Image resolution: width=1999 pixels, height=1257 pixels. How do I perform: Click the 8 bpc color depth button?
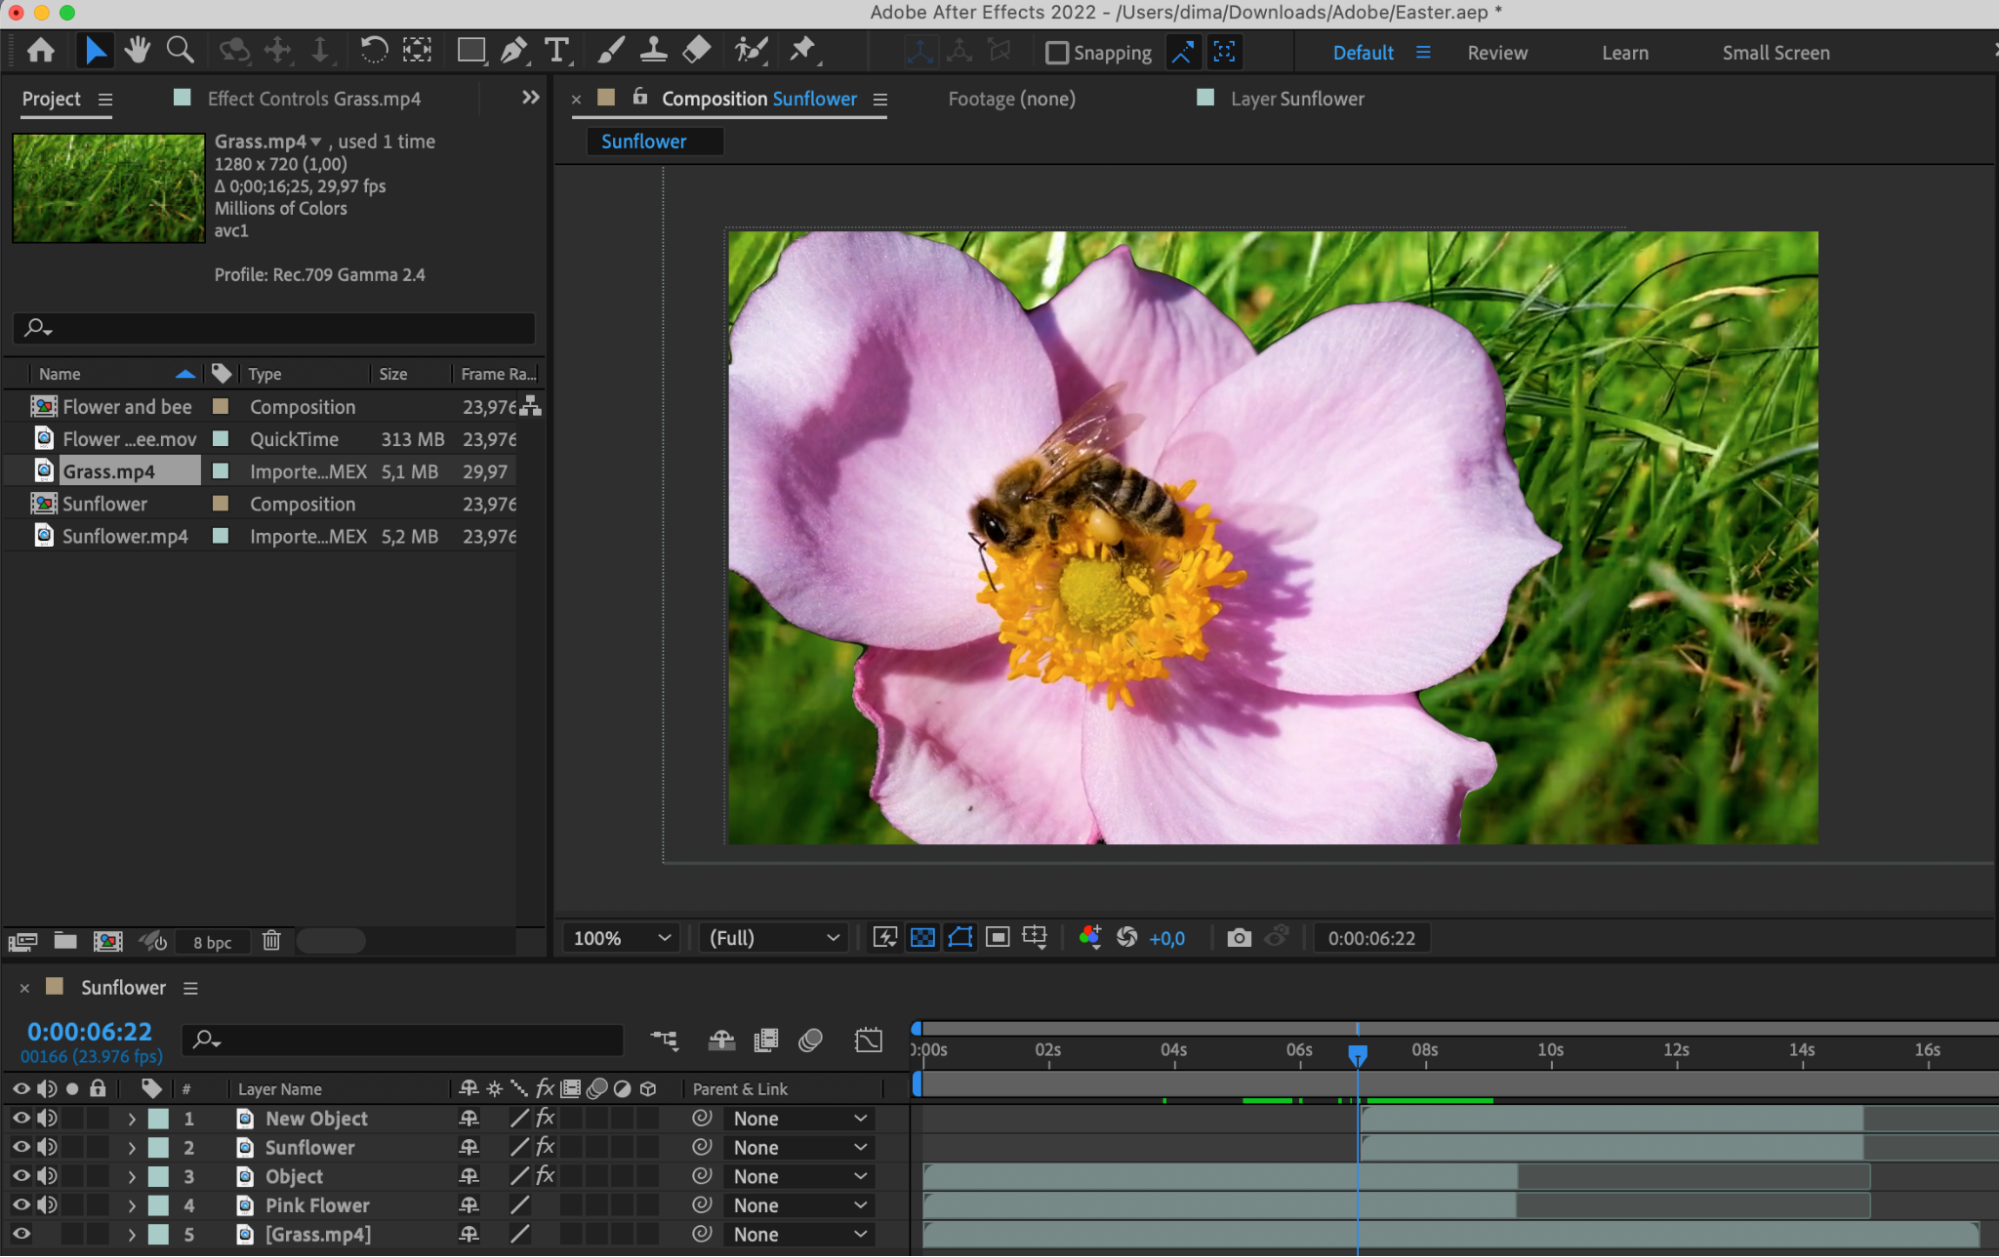(x=212, y=942)
